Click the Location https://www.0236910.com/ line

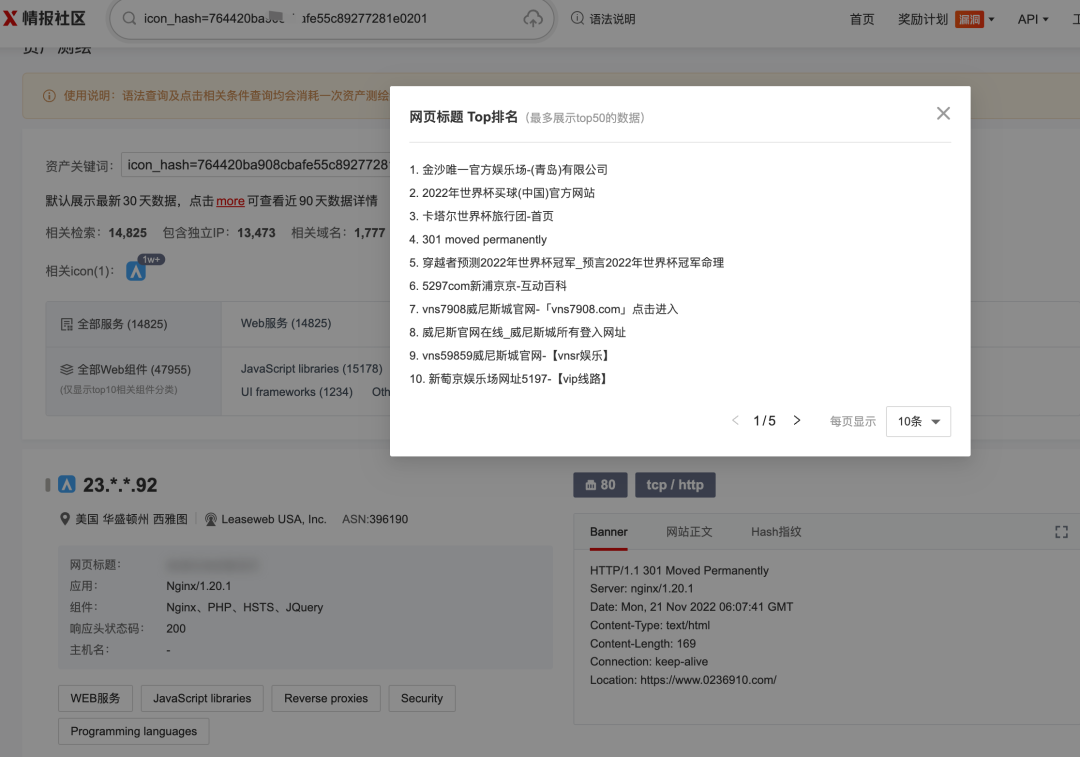[683, 681]
